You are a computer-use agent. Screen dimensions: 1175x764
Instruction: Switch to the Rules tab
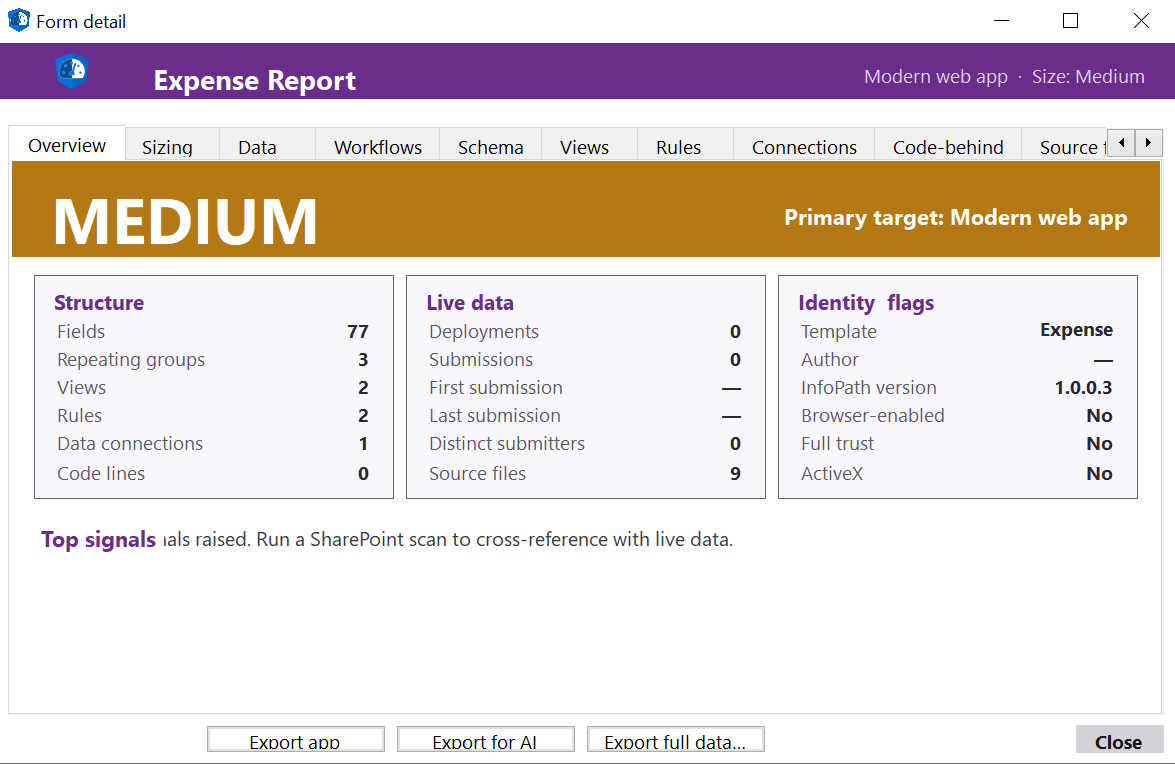(678, 146)
